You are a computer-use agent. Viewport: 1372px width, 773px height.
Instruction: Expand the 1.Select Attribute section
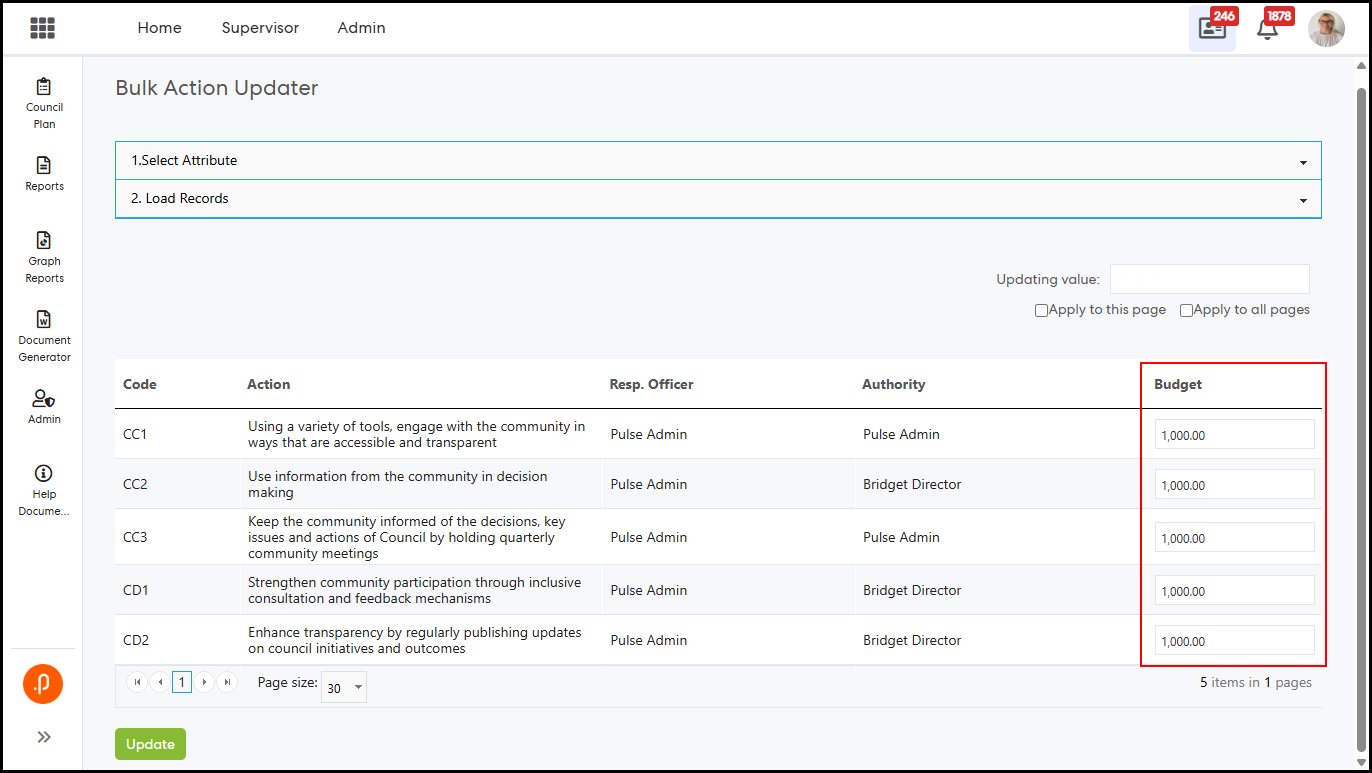[718, 161]
